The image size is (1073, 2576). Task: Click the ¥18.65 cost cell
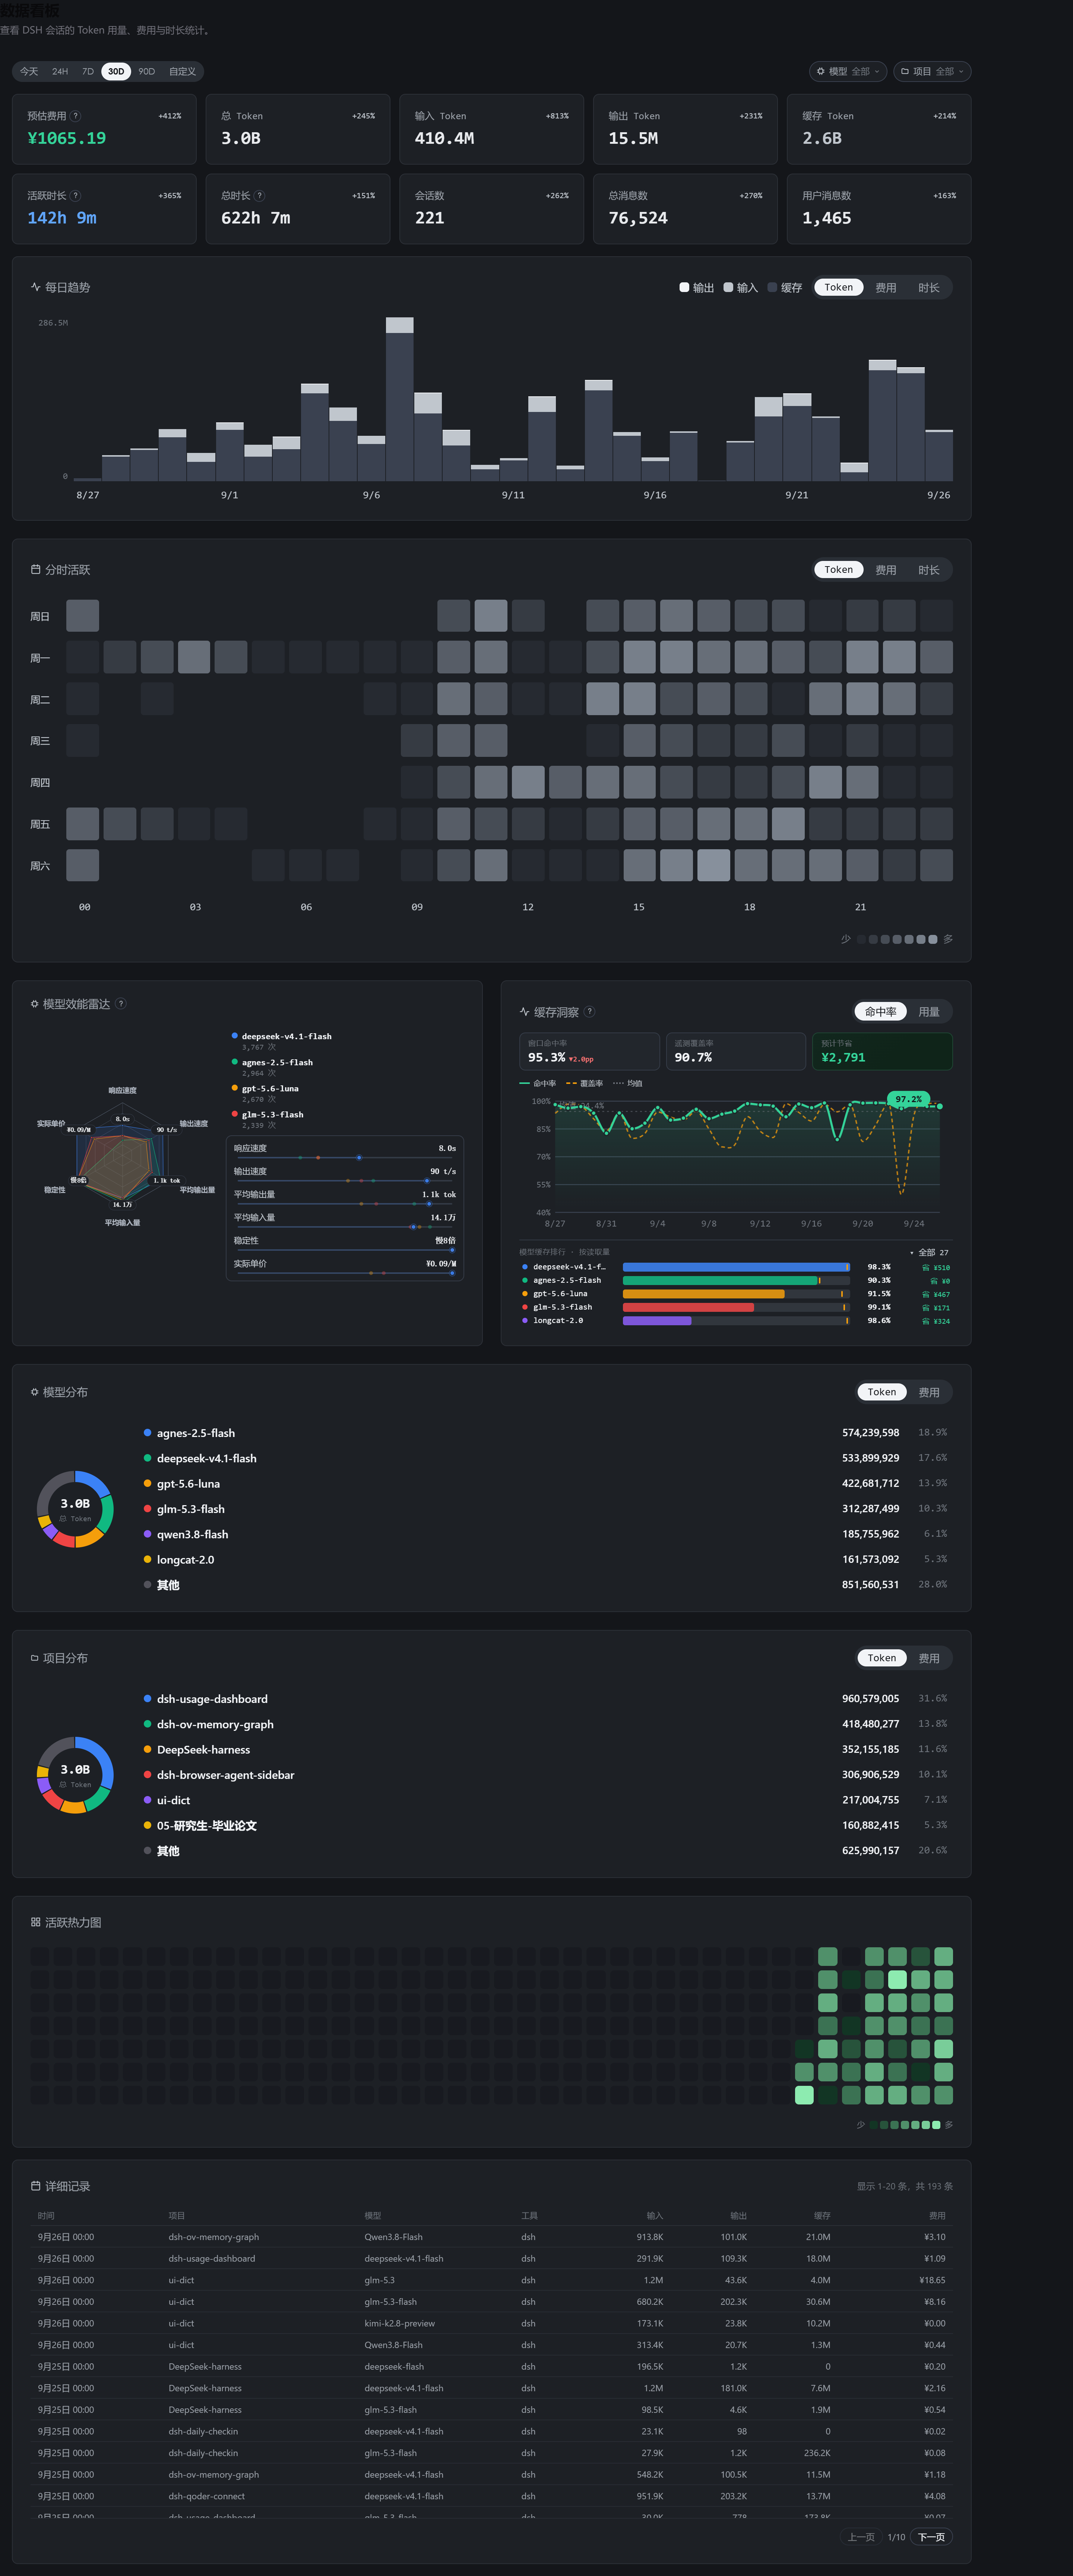tap(933, 2280)
